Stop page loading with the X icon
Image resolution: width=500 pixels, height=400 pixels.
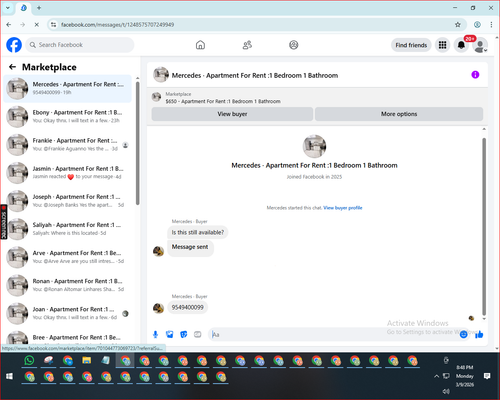(x=37, y=25)
